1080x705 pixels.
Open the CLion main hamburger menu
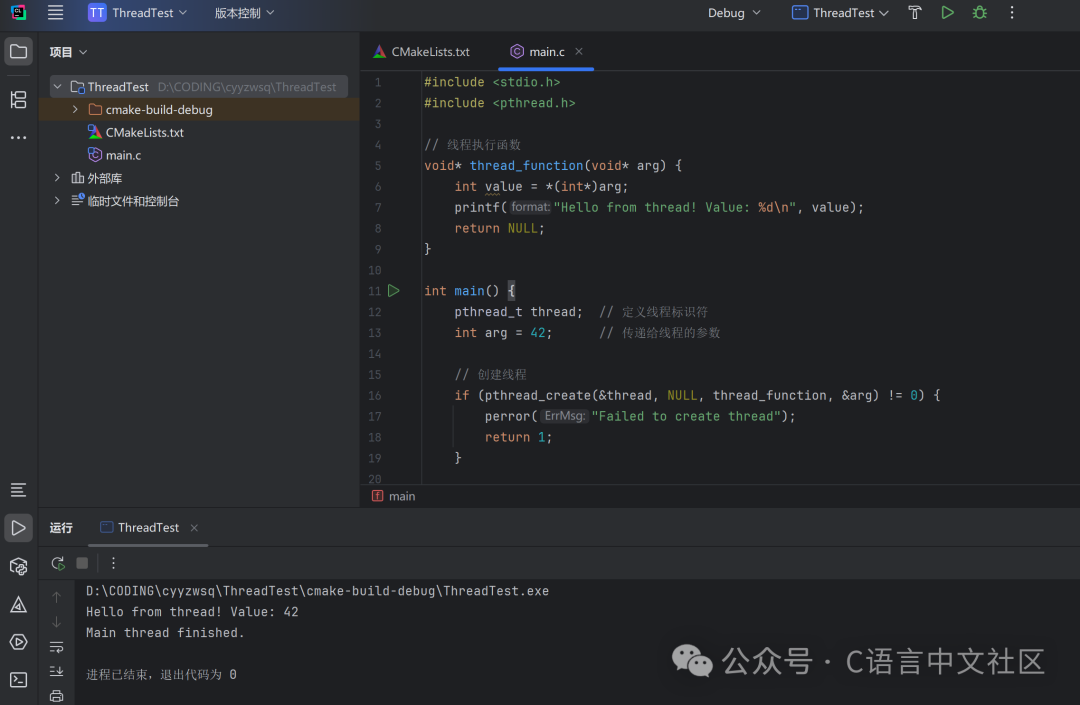tap(55, 12)
